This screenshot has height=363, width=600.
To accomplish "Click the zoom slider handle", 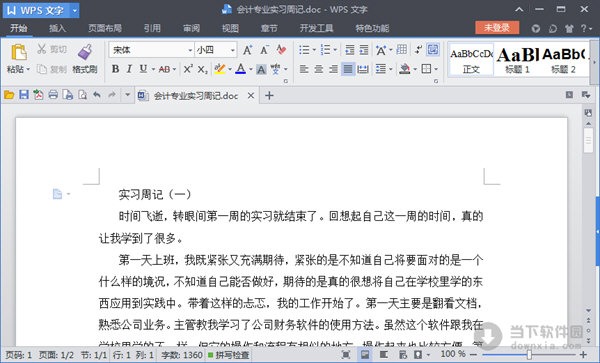I will (529, 355).
